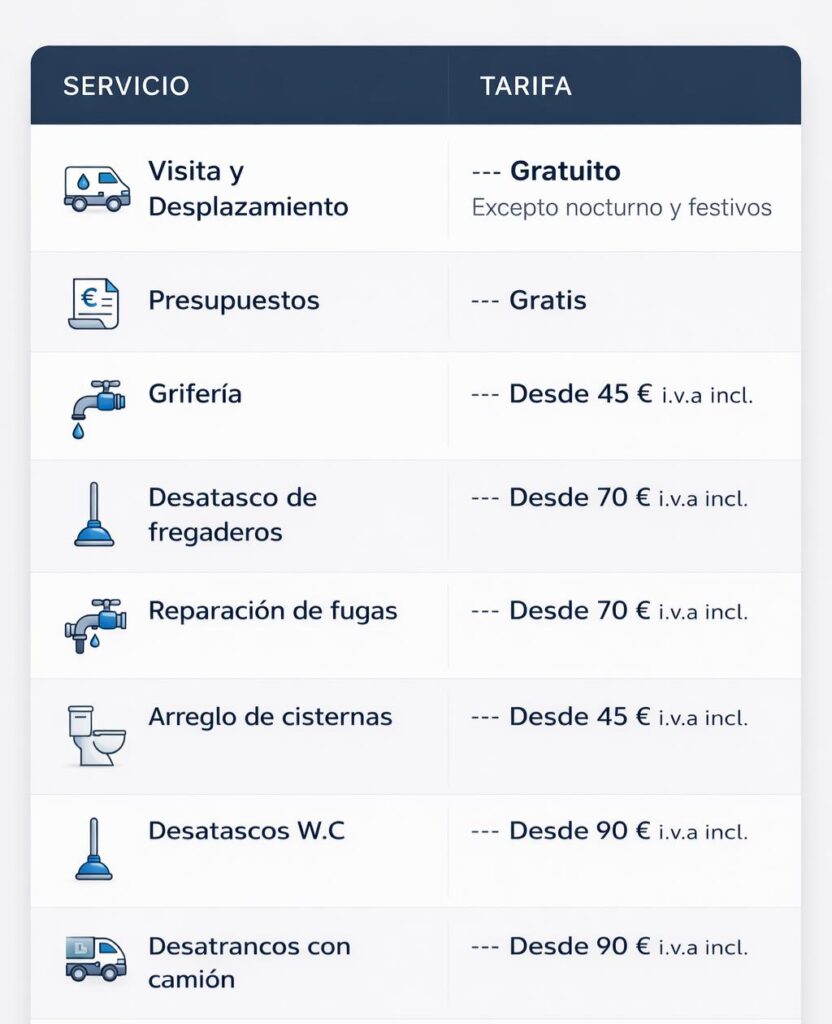The height and width of the screenshot is (1024, 832).
Task: Click the TARIFA column header
Action: pos(526,86)
